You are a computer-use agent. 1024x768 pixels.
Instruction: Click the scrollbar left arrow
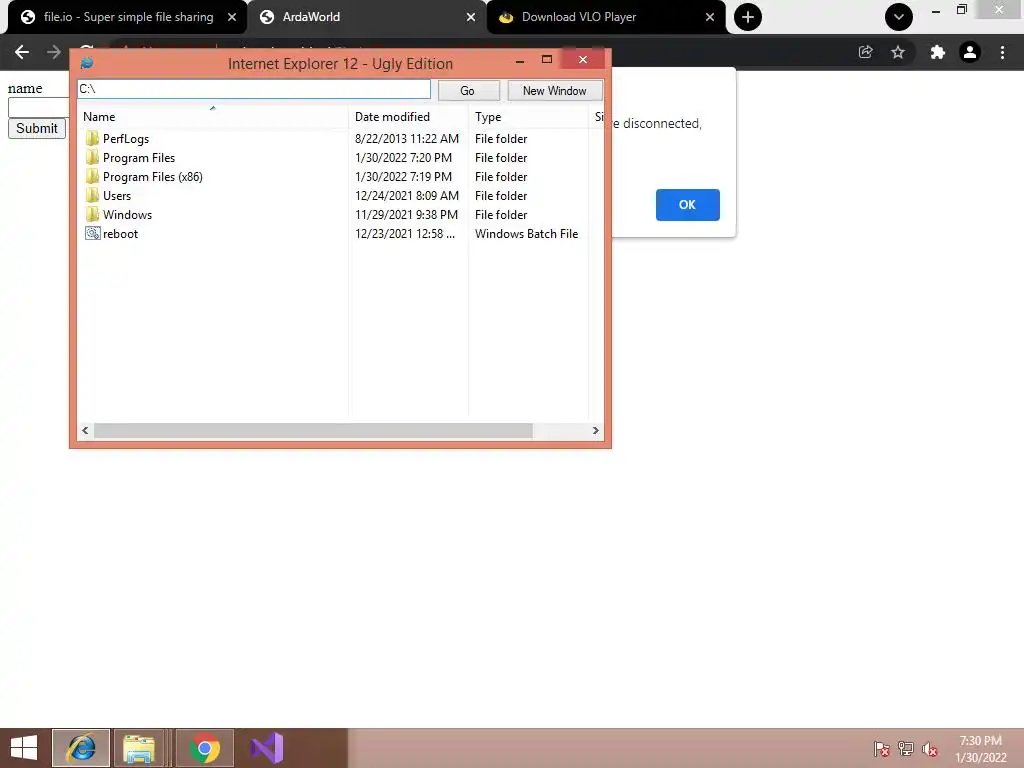coord(85,430)
